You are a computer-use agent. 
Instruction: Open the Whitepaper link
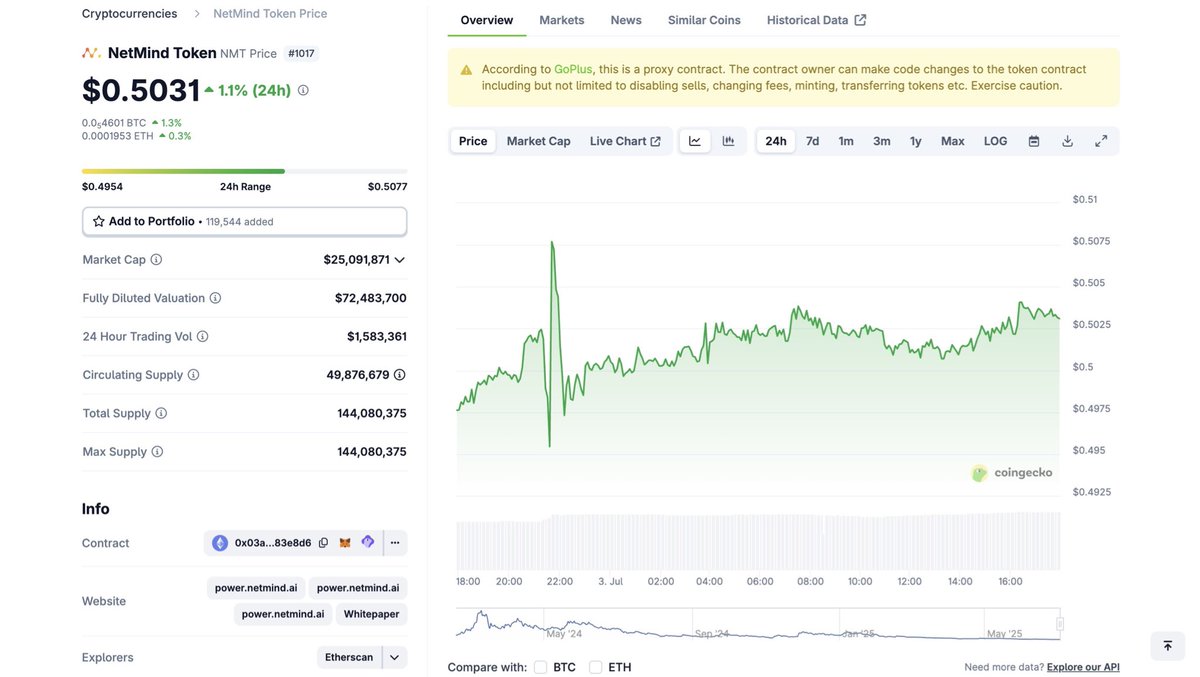point(371,614)
